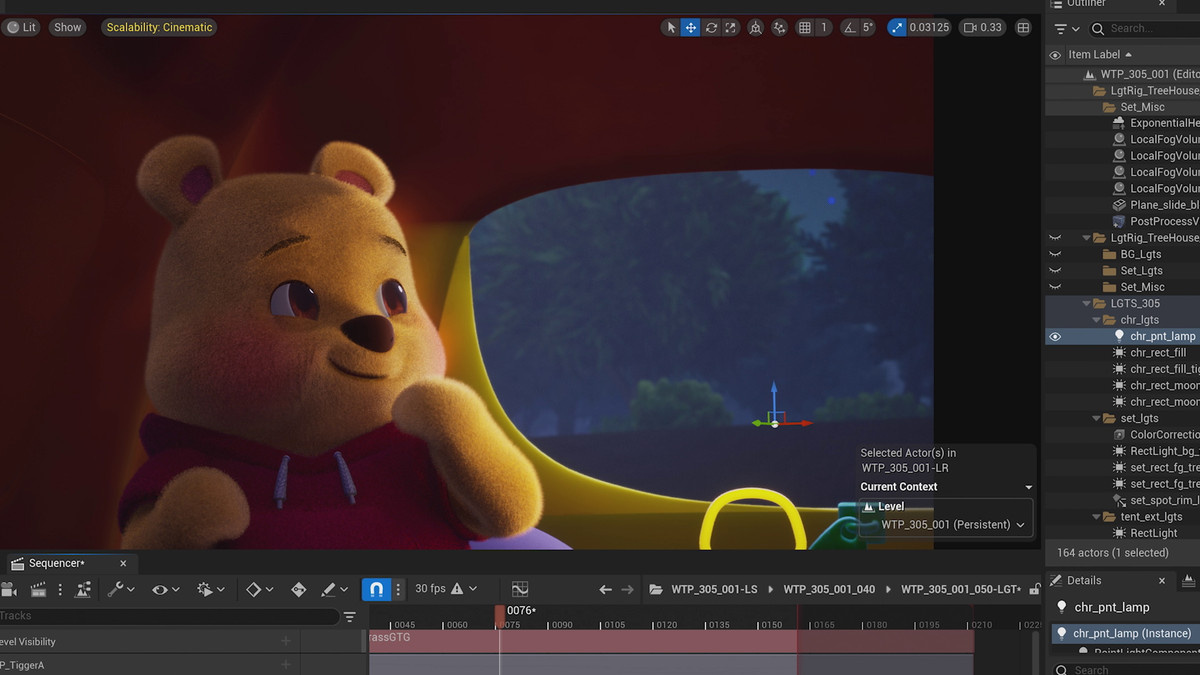Open rotation snap value 5° dropdown
This screenshot has width=1200, height=675.
tap(868, 27)
